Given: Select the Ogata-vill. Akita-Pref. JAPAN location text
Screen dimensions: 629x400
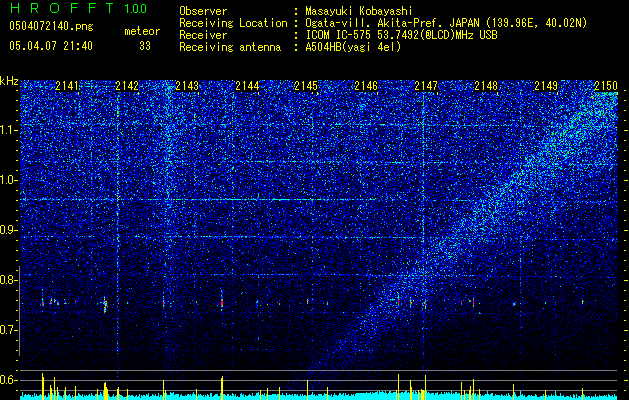Looking at the screenshot, I should point(446,23).
